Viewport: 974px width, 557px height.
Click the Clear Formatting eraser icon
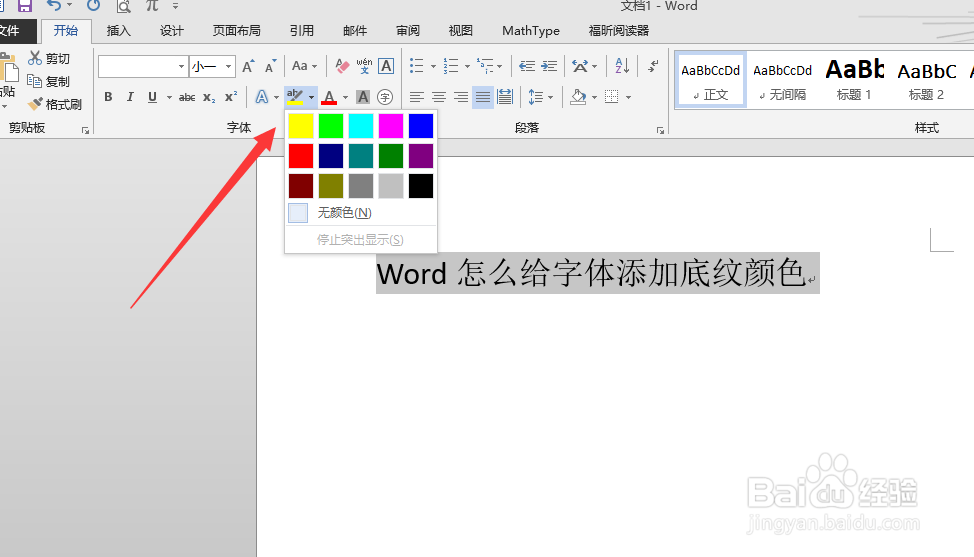click(342, 66)
